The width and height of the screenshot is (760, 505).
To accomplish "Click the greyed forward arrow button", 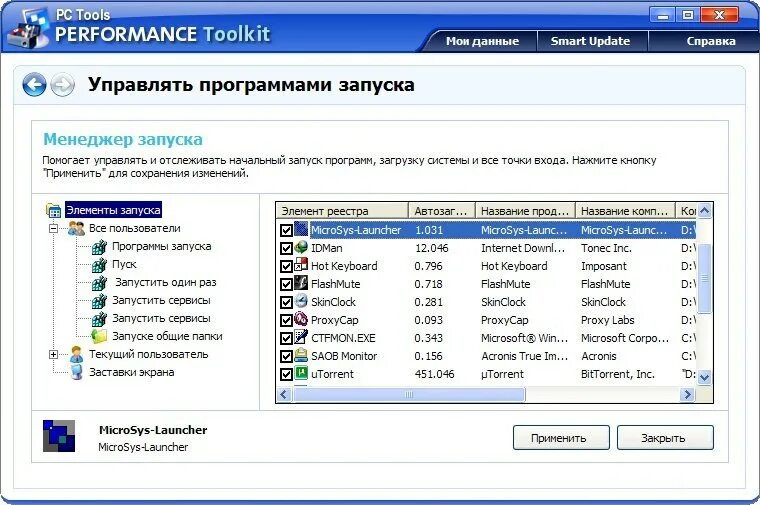I will pos(63,85).
